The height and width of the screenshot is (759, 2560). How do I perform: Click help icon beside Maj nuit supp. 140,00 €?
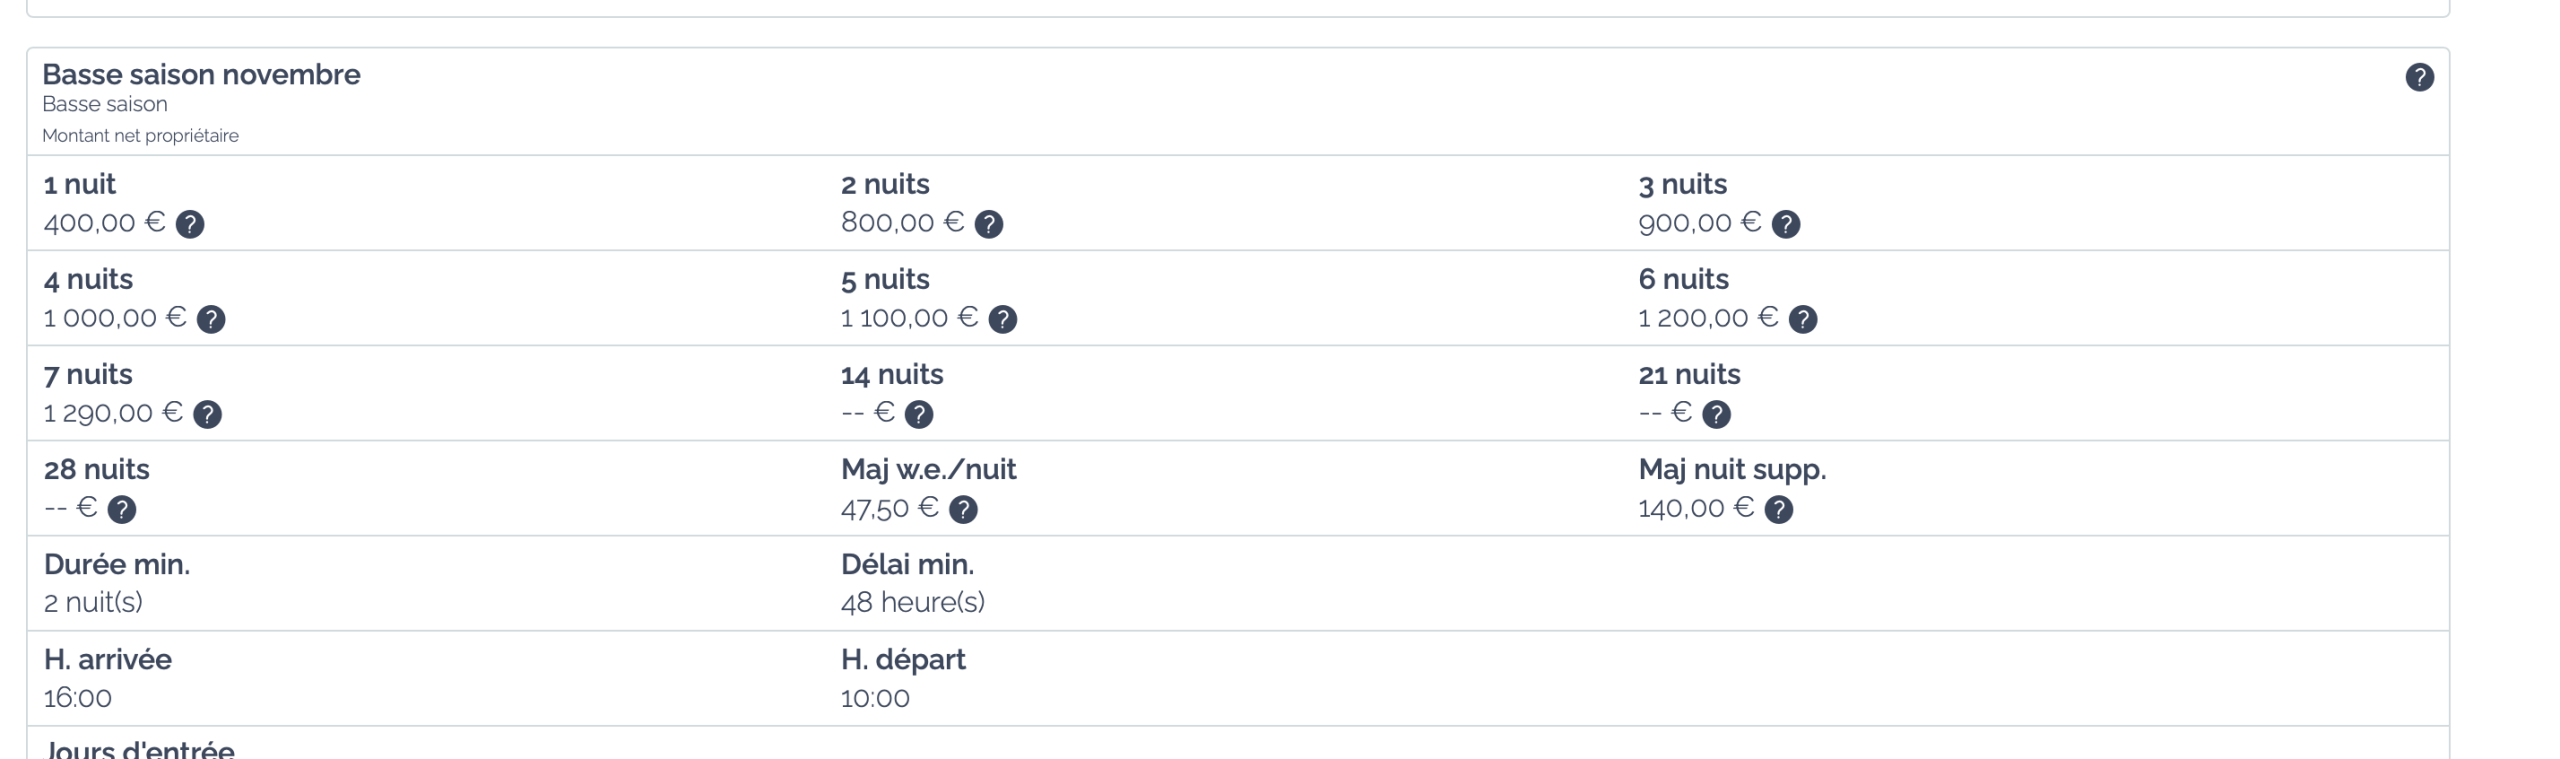(1779, 509)
